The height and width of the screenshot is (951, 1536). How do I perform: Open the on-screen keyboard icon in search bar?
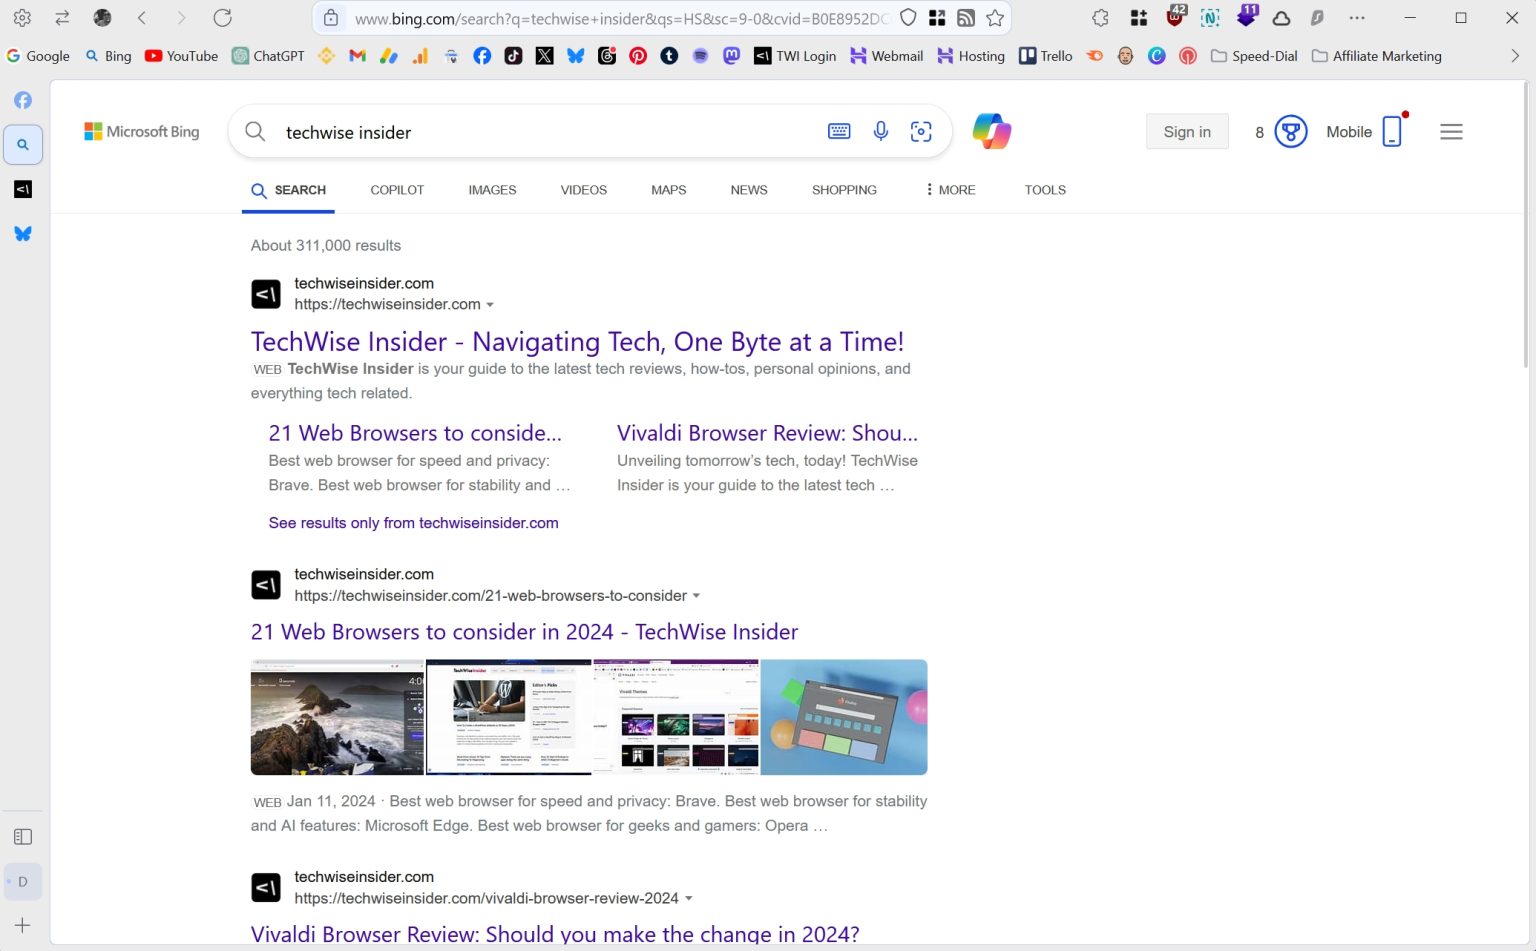pyautogui.click(x=839, y=131)
